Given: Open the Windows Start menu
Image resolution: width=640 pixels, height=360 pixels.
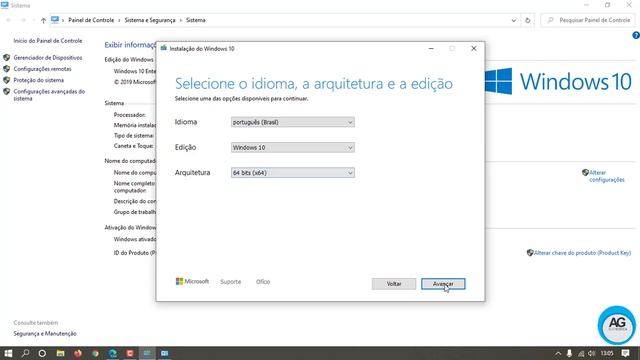Looking at the screenshot, I should click(8, 353).
